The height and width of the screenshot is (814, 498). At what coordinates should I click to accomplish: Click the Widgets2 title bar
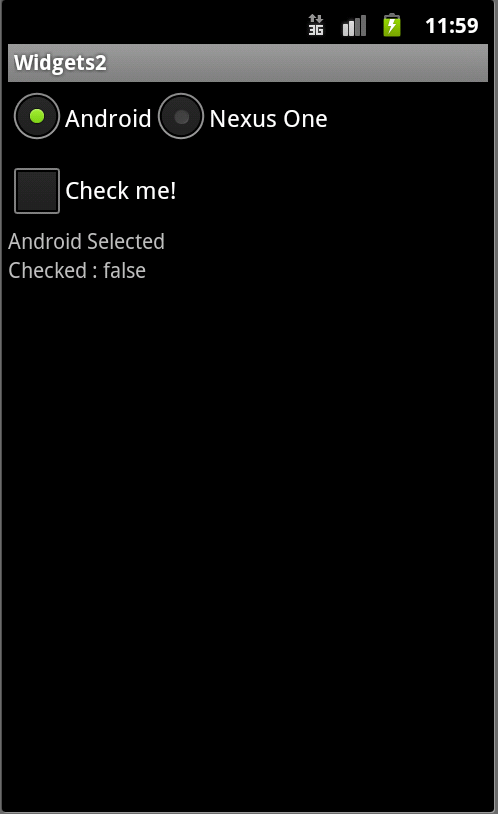248,63
